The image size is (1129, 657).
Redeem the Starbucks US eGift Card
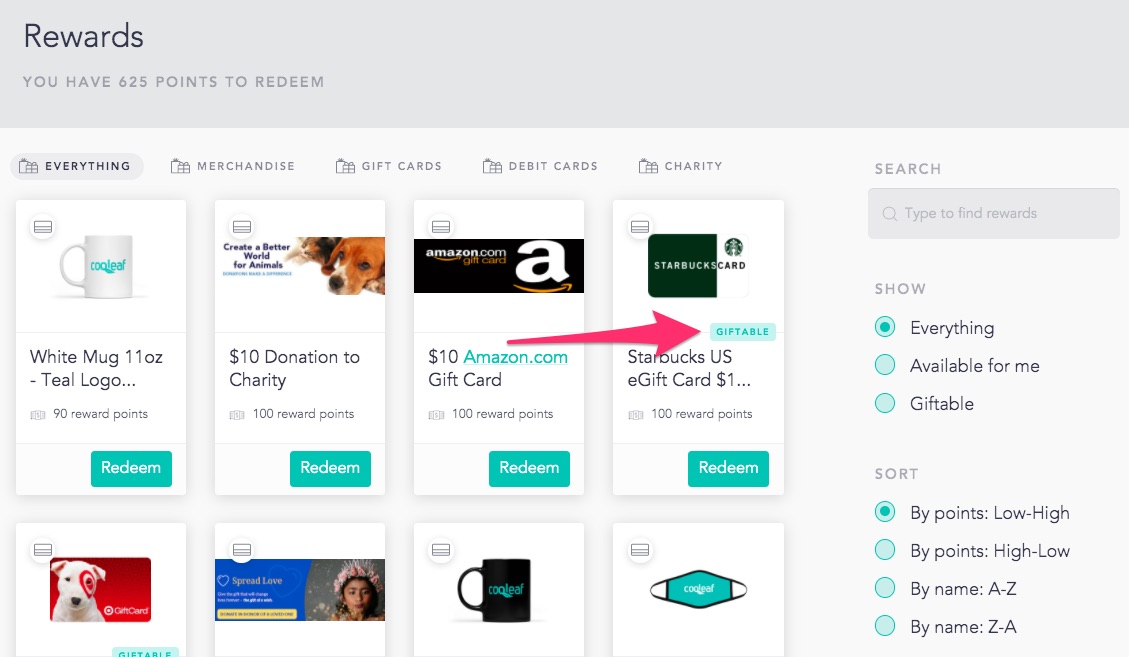728,468
